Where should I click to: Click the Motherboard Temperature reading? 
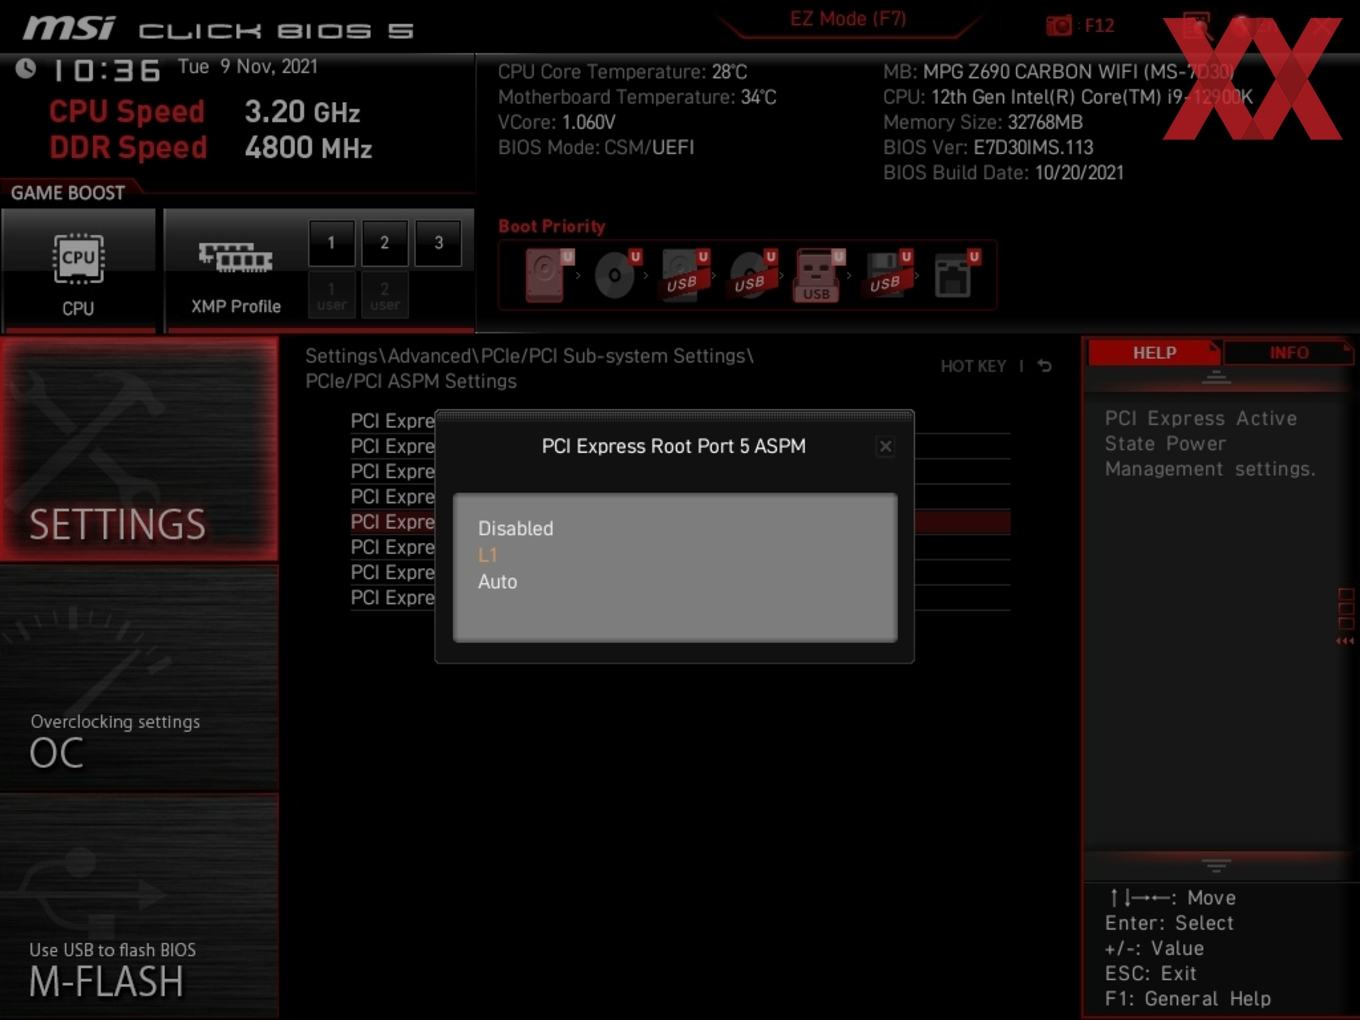(637, 97)
